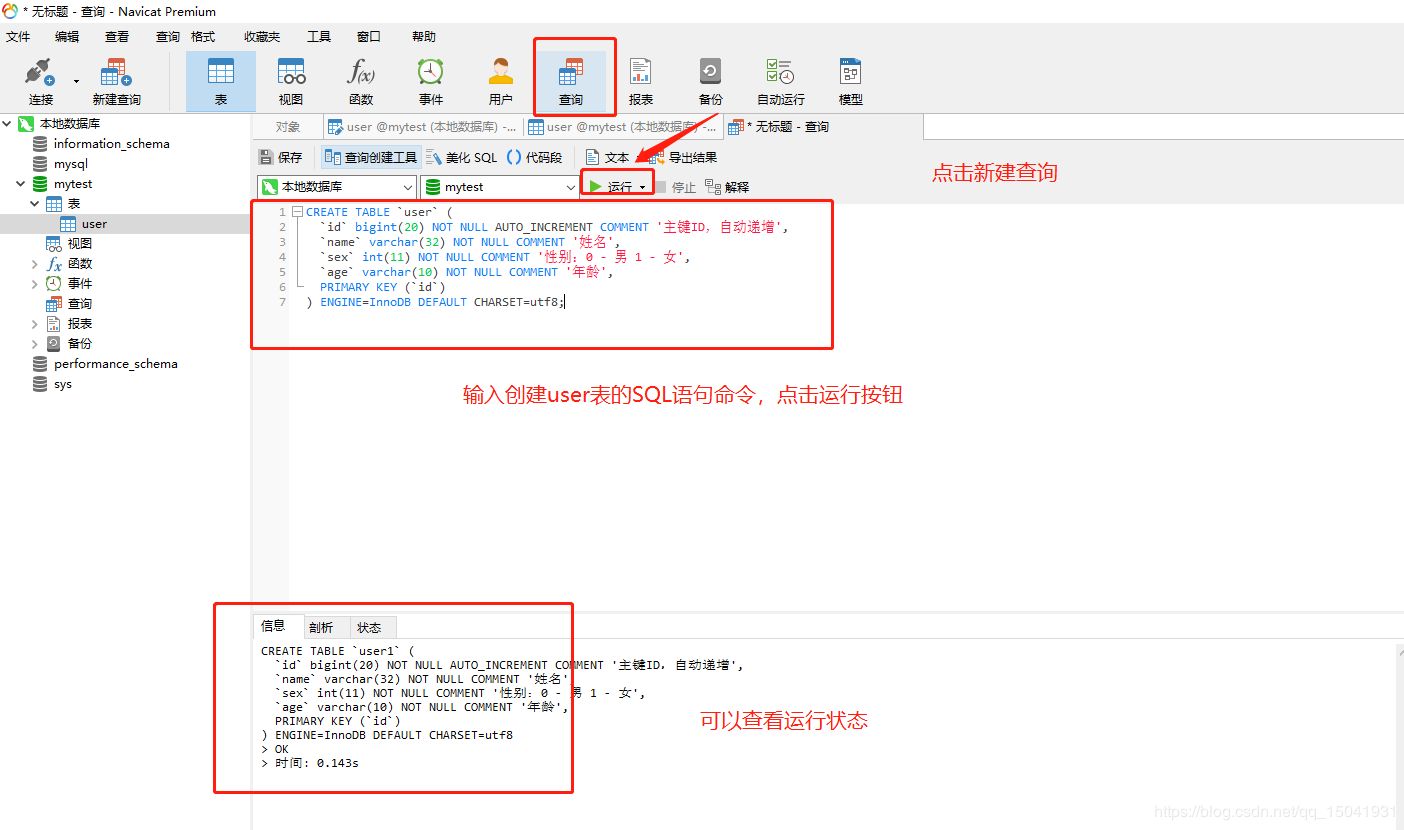Open the 自动运行 automation toolbar icon
The height and width of the screenshot is (830, 1404).
point(781,82)
